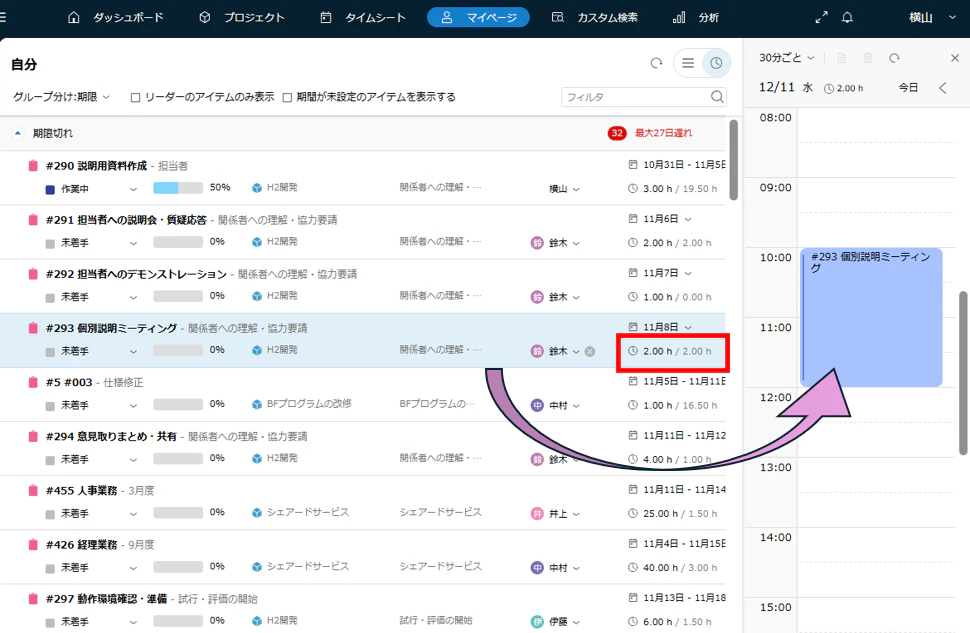Screen dimensions: 970x633
Task: Open task #426 経理業務
Action: pos(82,545)
